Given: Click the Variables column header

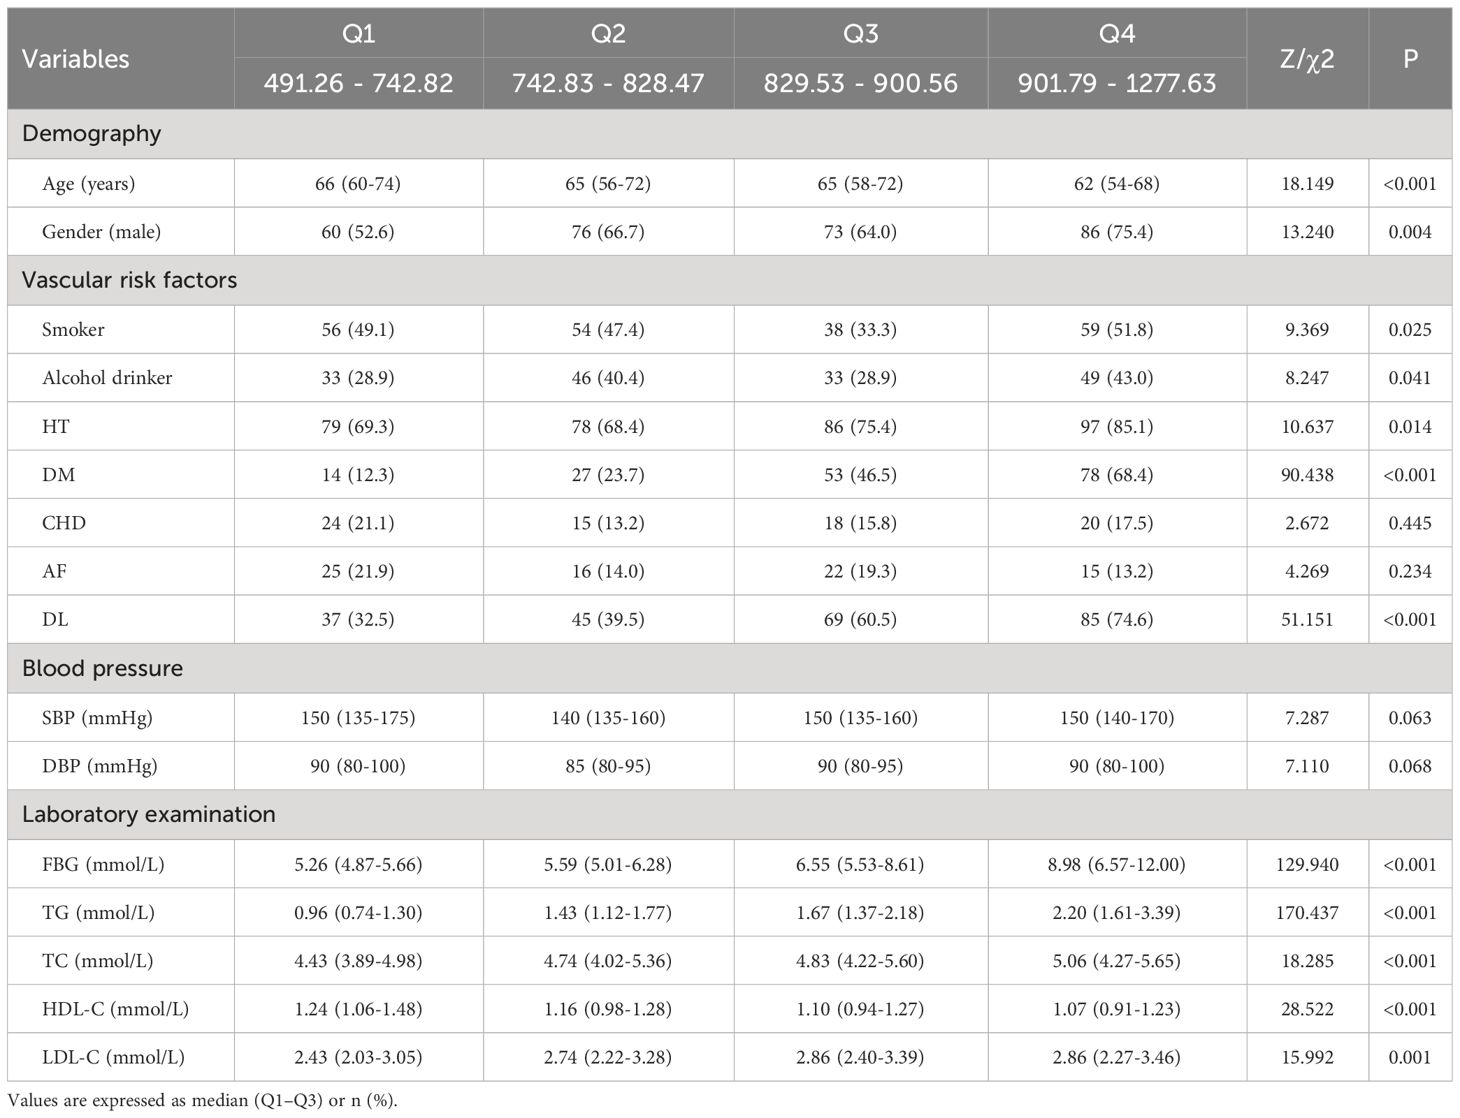Looking at the screenshot, I should pos(76,59).
